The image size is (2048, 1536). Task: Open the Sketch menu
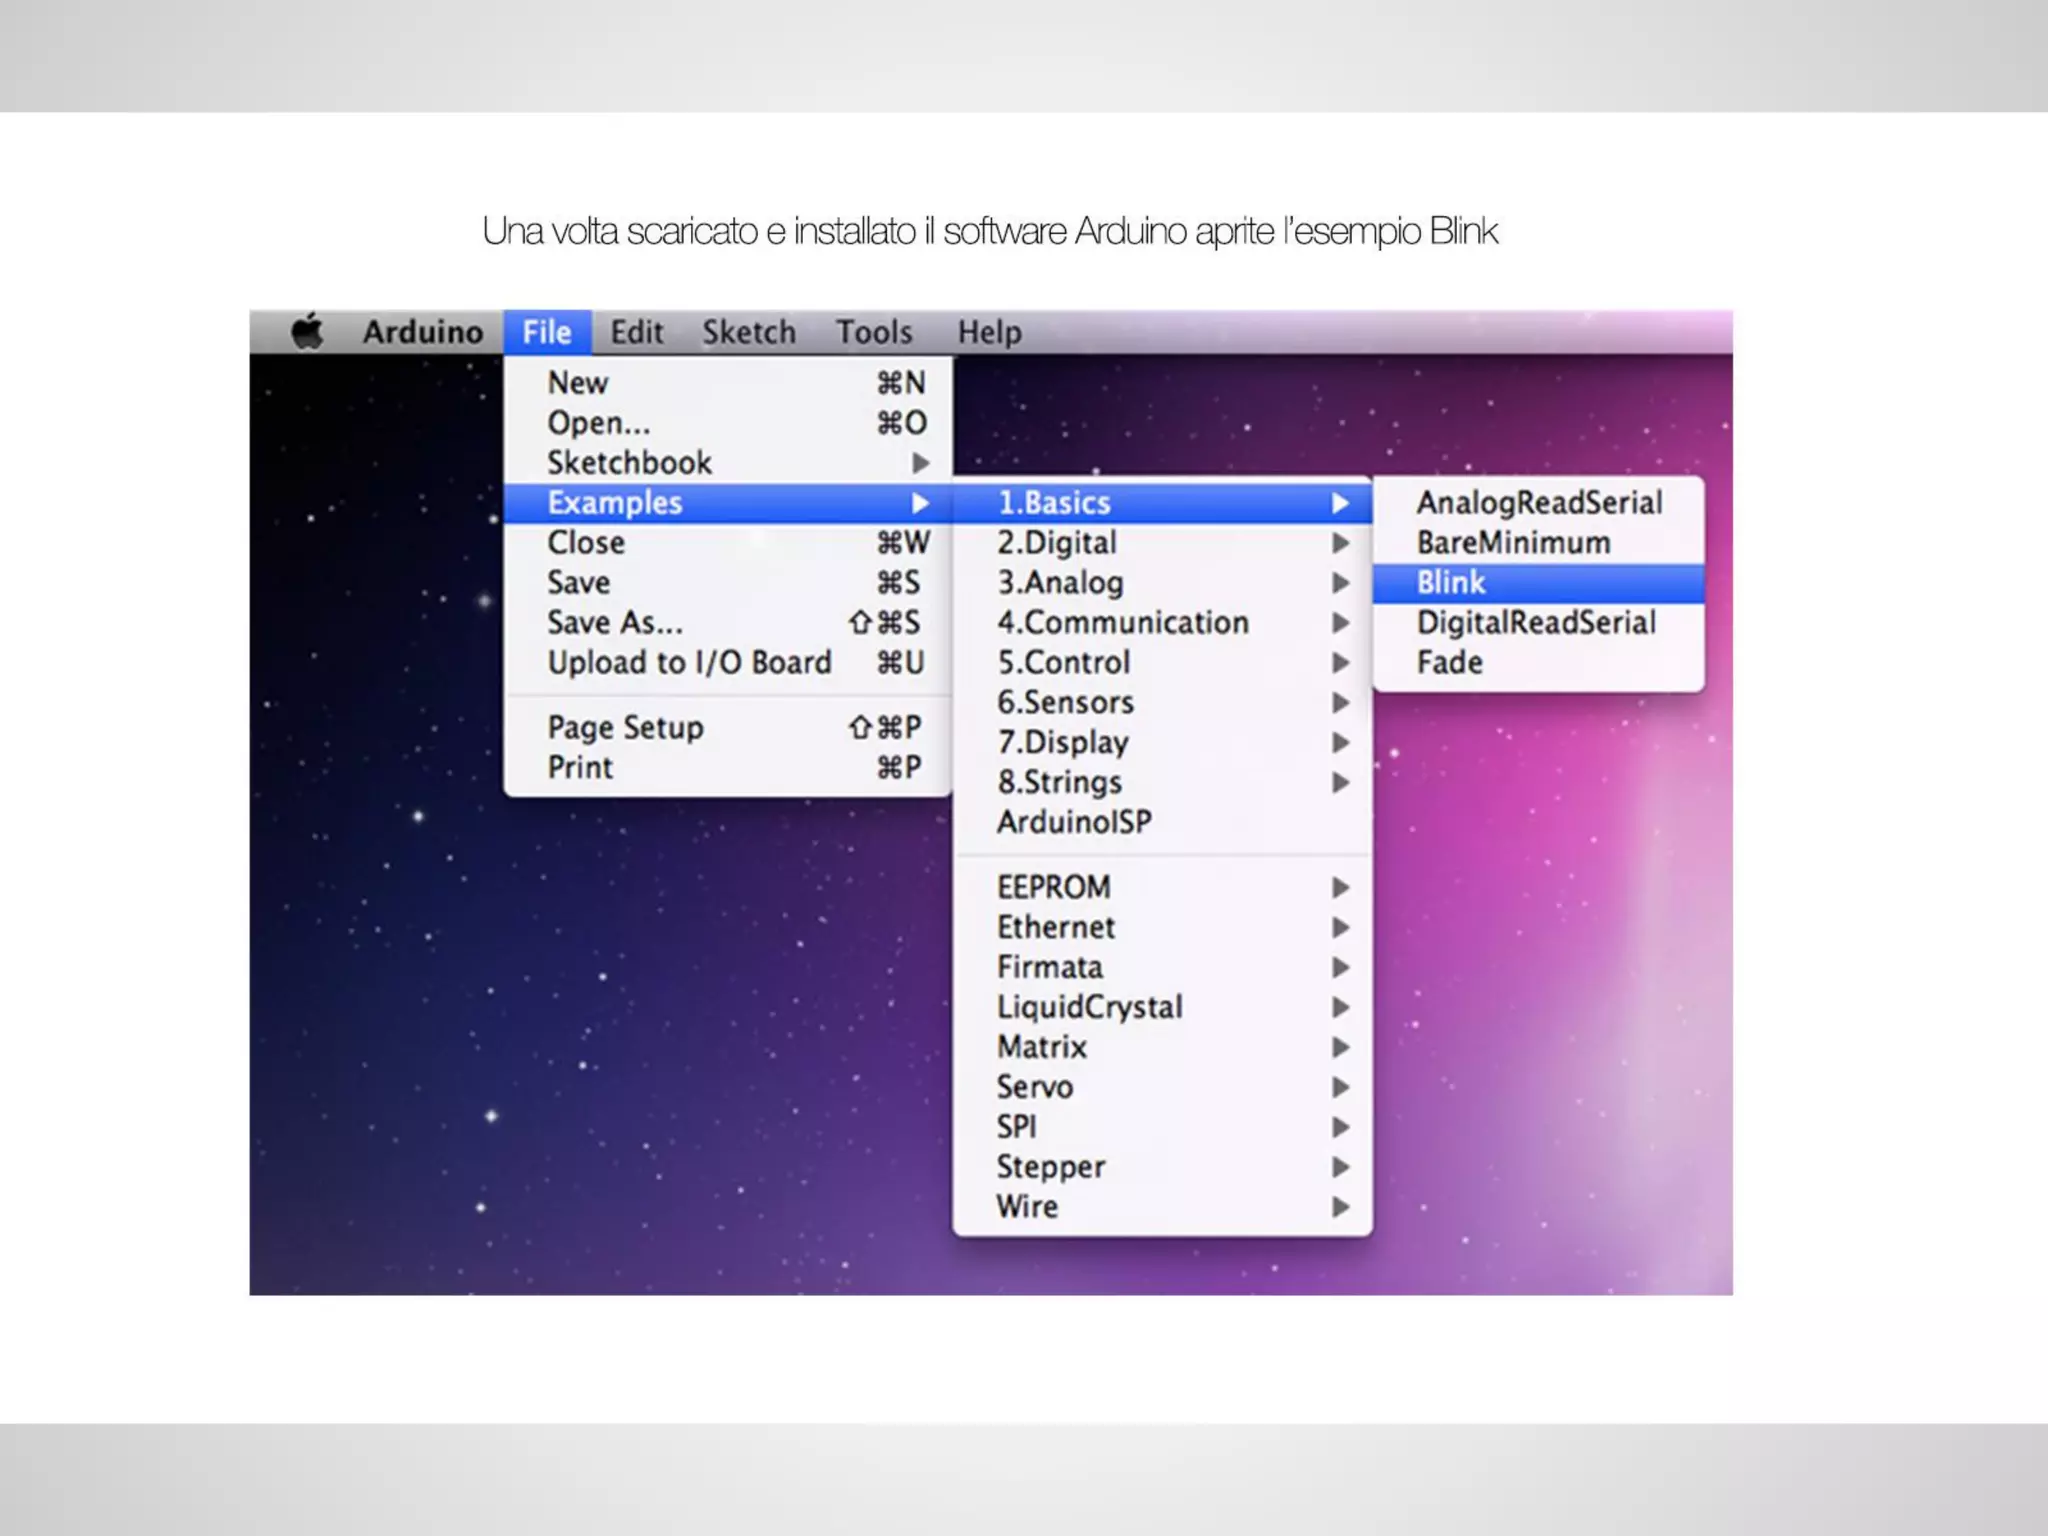749,332
